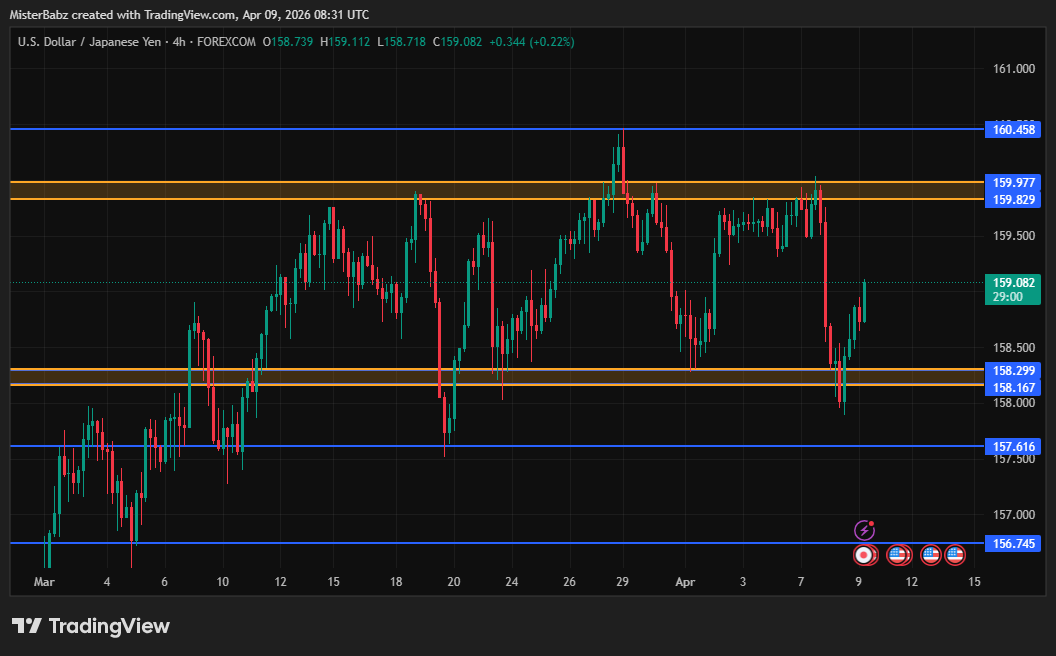Click the U.S. Dollar / Japanese Yen symbol title

[90, 42]
